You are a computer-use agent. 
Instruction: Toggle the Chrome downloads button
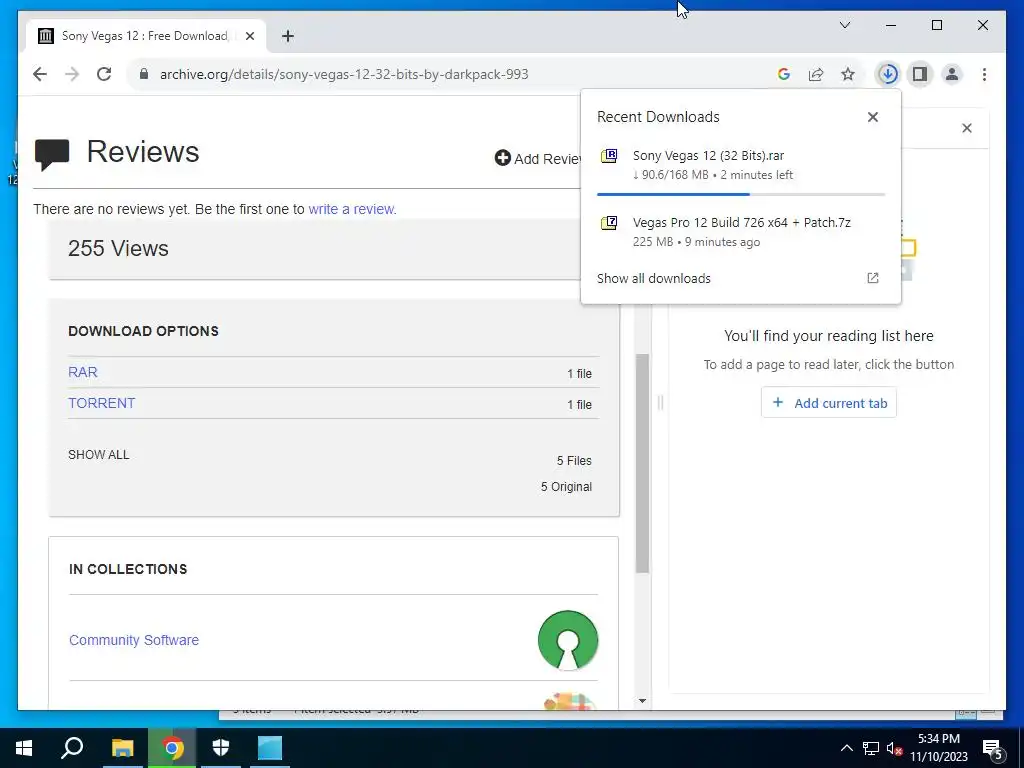point(888,74)
